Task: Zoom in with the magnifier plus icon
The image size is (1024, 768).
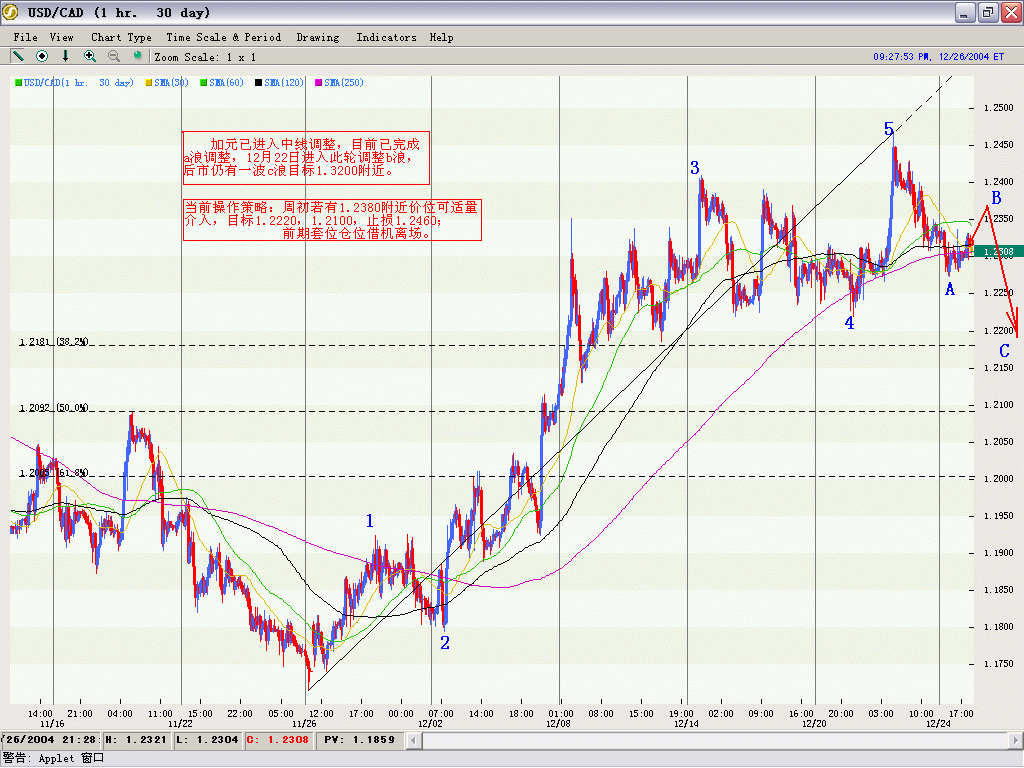Action: tap(89, 56)
